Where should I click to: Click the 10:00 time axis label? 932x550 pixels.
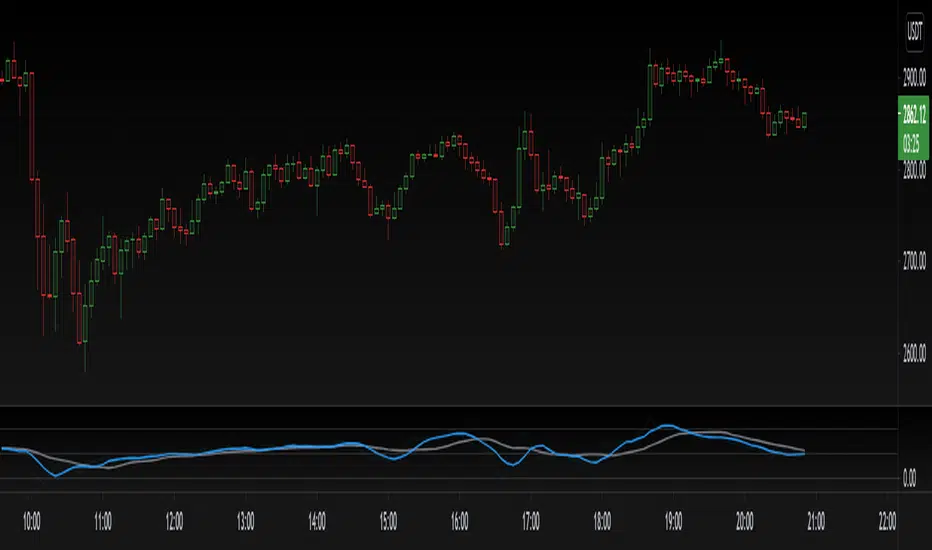pos(32,521)
